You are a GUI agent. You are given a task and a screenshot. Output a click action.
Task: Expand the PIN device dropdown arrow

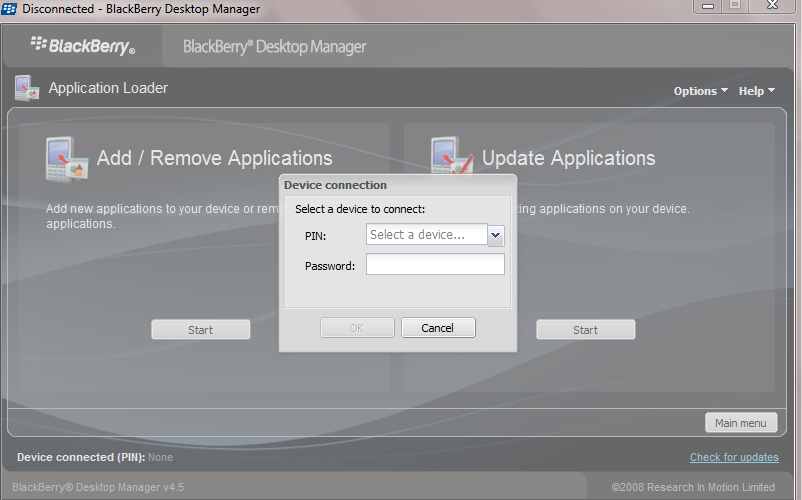point(496,236)
